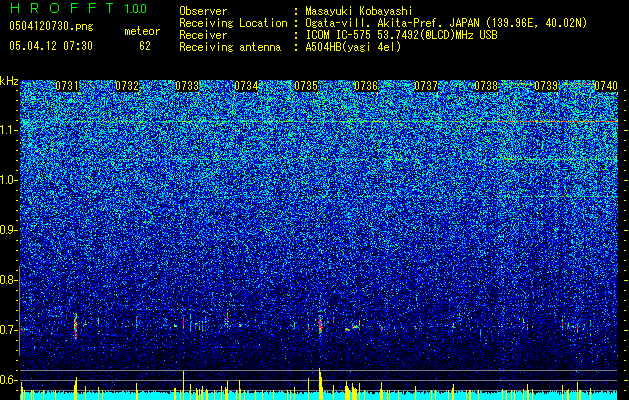The image size is (629, 400).
Task: Click the 1.0 frequency axis label
Action: [x=9, y=180]
